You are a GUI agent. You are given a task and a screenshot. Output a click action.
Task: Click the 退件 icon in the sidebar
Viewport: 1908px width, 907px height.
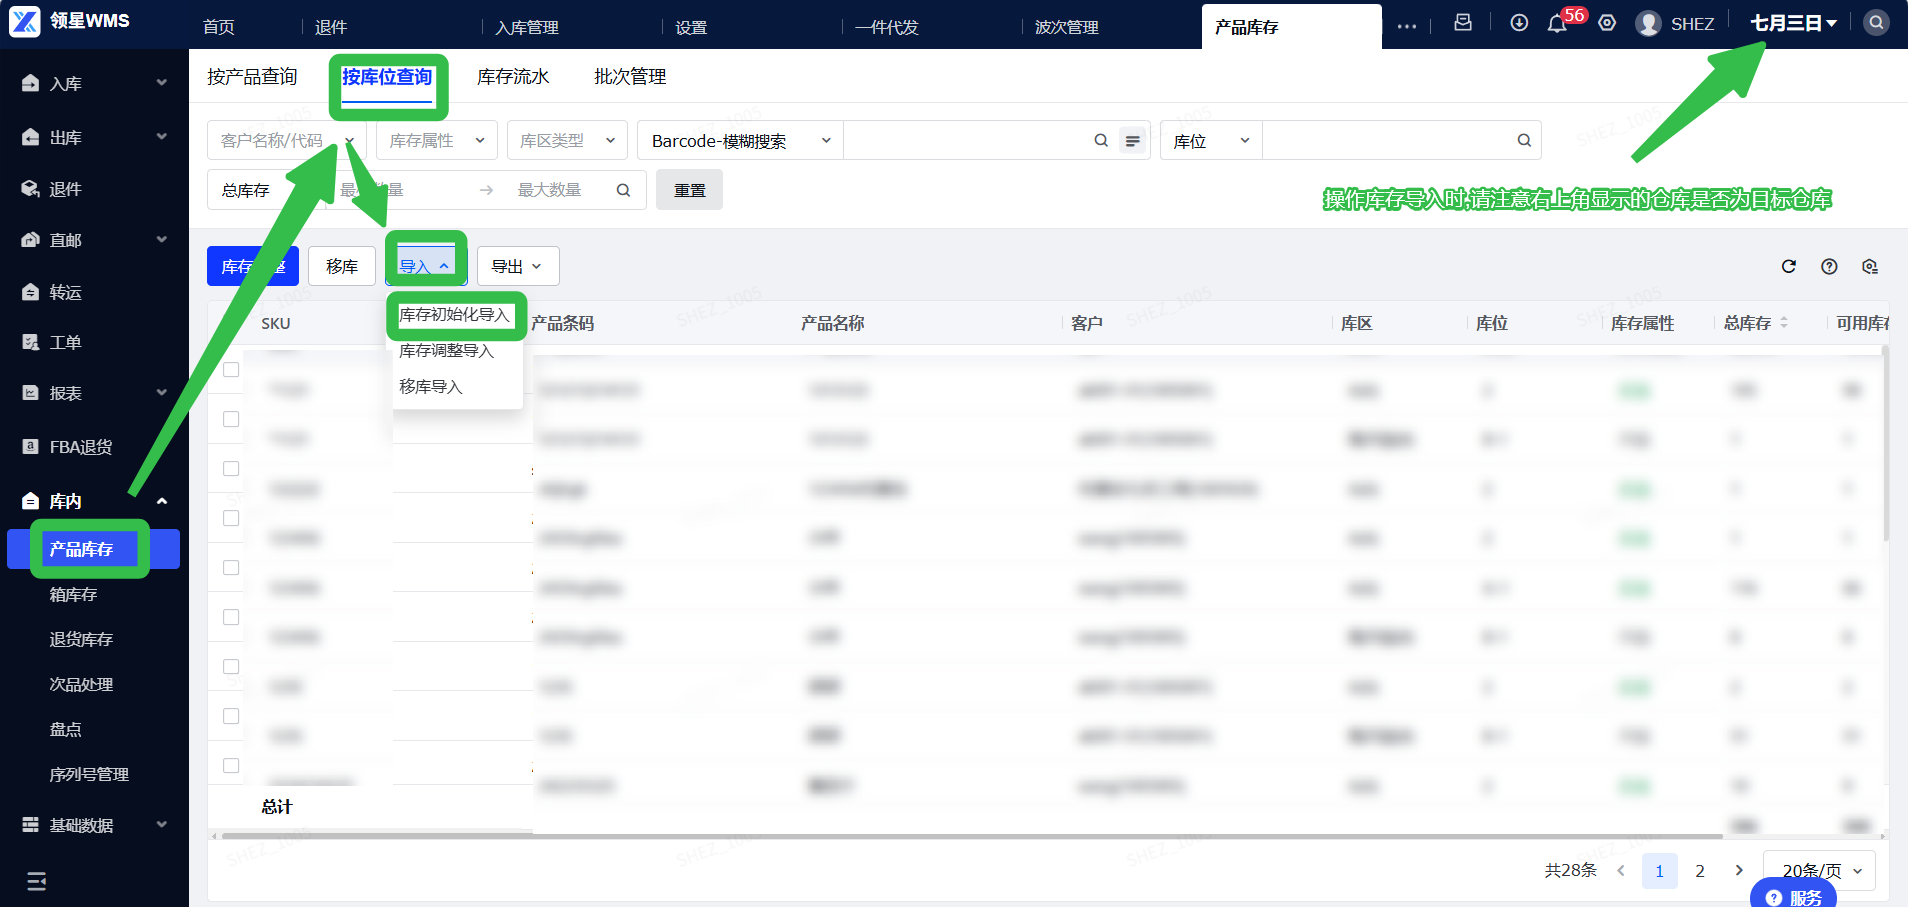[31, 189]
